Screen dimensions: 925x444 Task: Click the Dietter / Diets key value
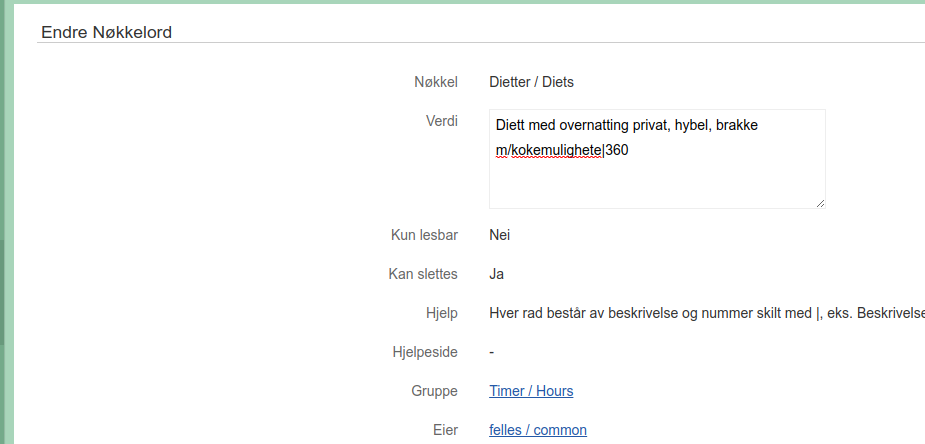532,82
